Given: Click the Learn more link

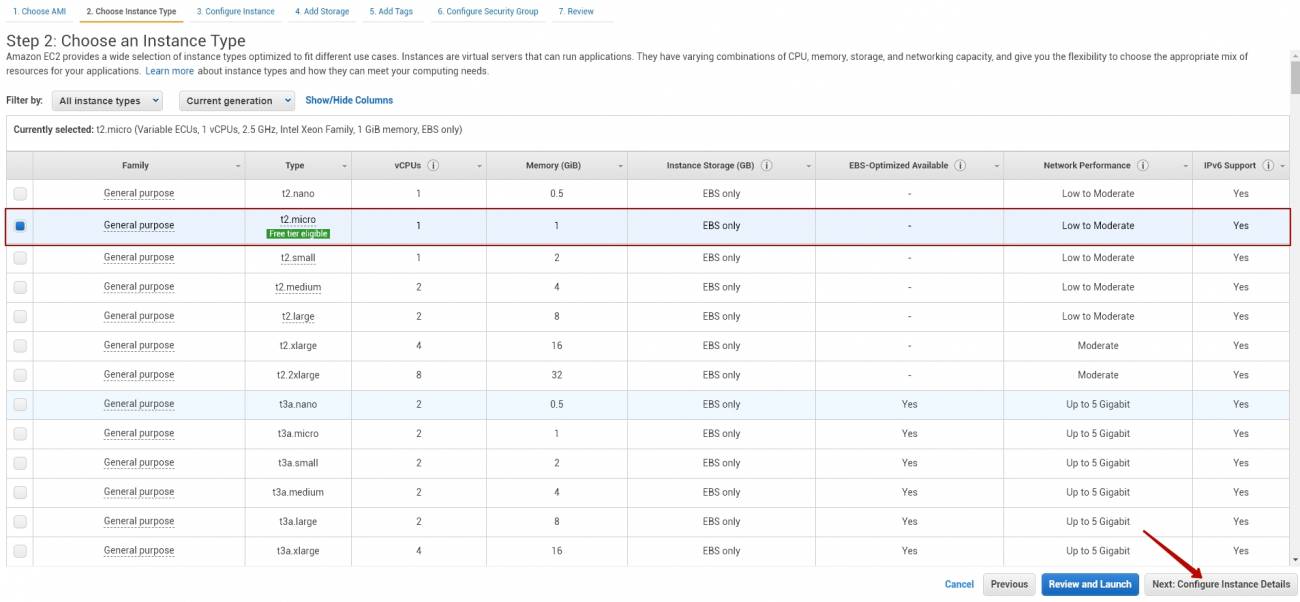Looking at the screenshot, I should click(x=169, y=72).
